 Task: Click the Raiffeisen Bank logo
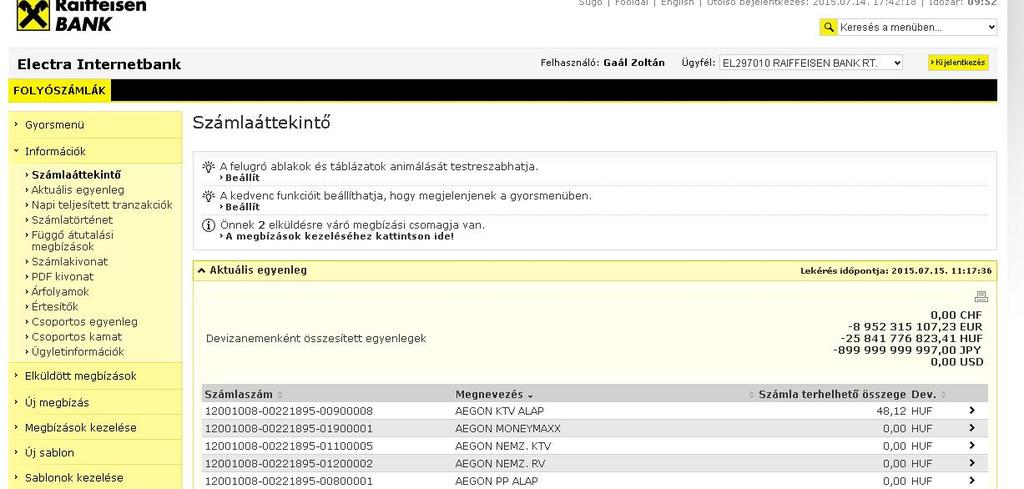pos(81,16)
